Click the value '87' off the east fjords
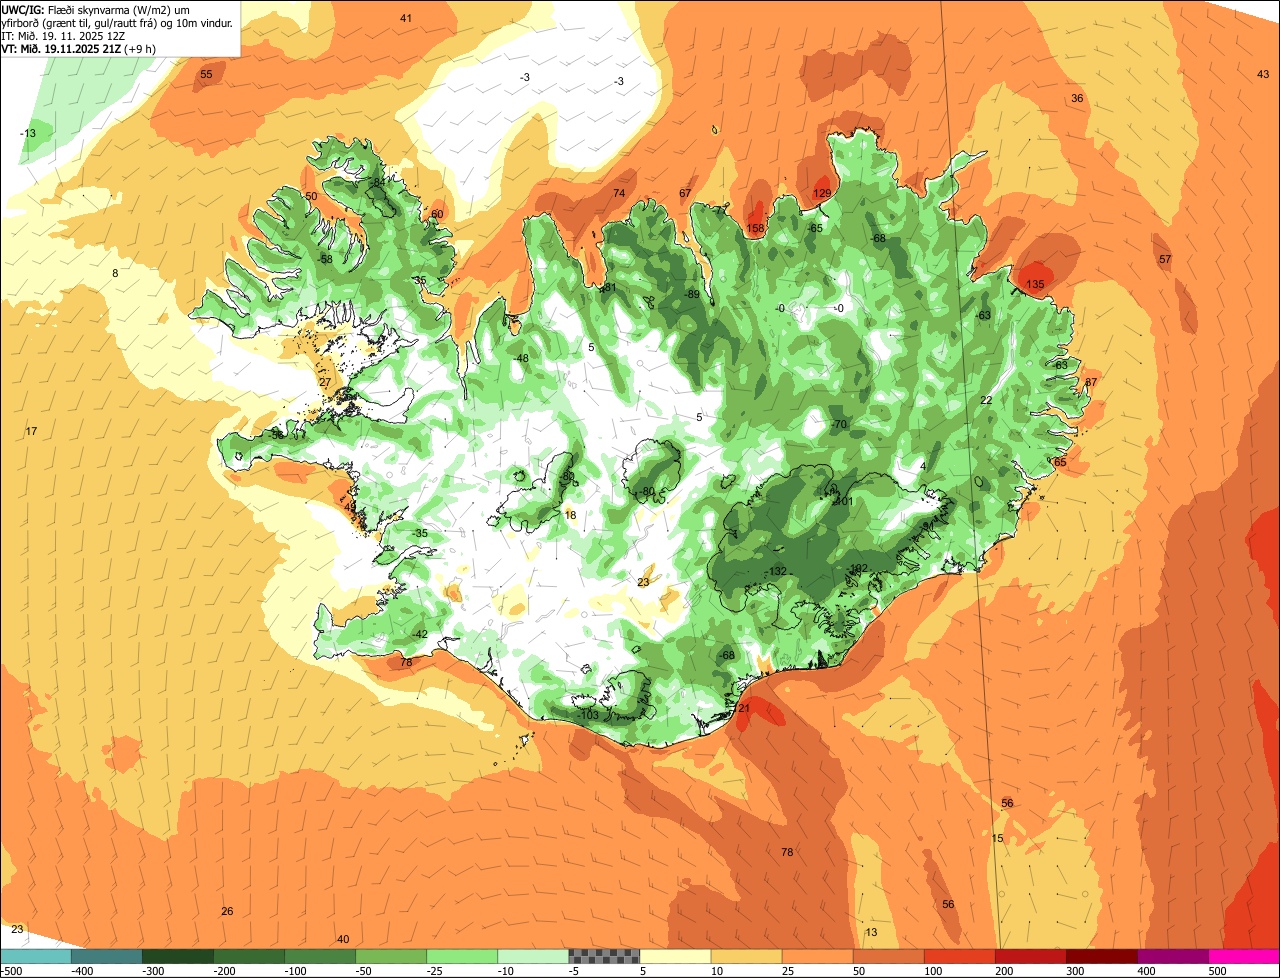The height and width of the screenshot is (978, 1280). [1091, 382]
